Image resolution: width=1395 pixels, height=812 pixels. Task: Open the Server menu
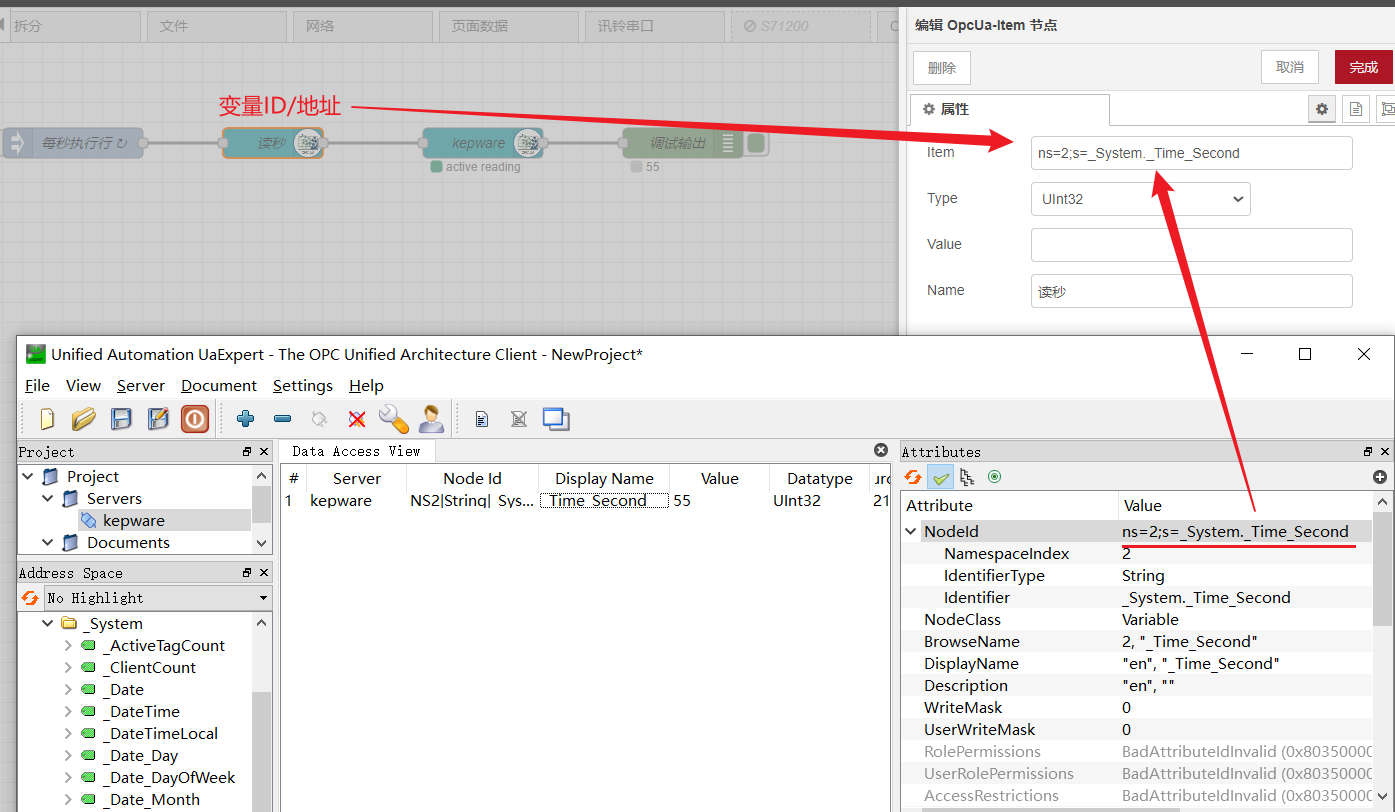(x=141, y=386)
